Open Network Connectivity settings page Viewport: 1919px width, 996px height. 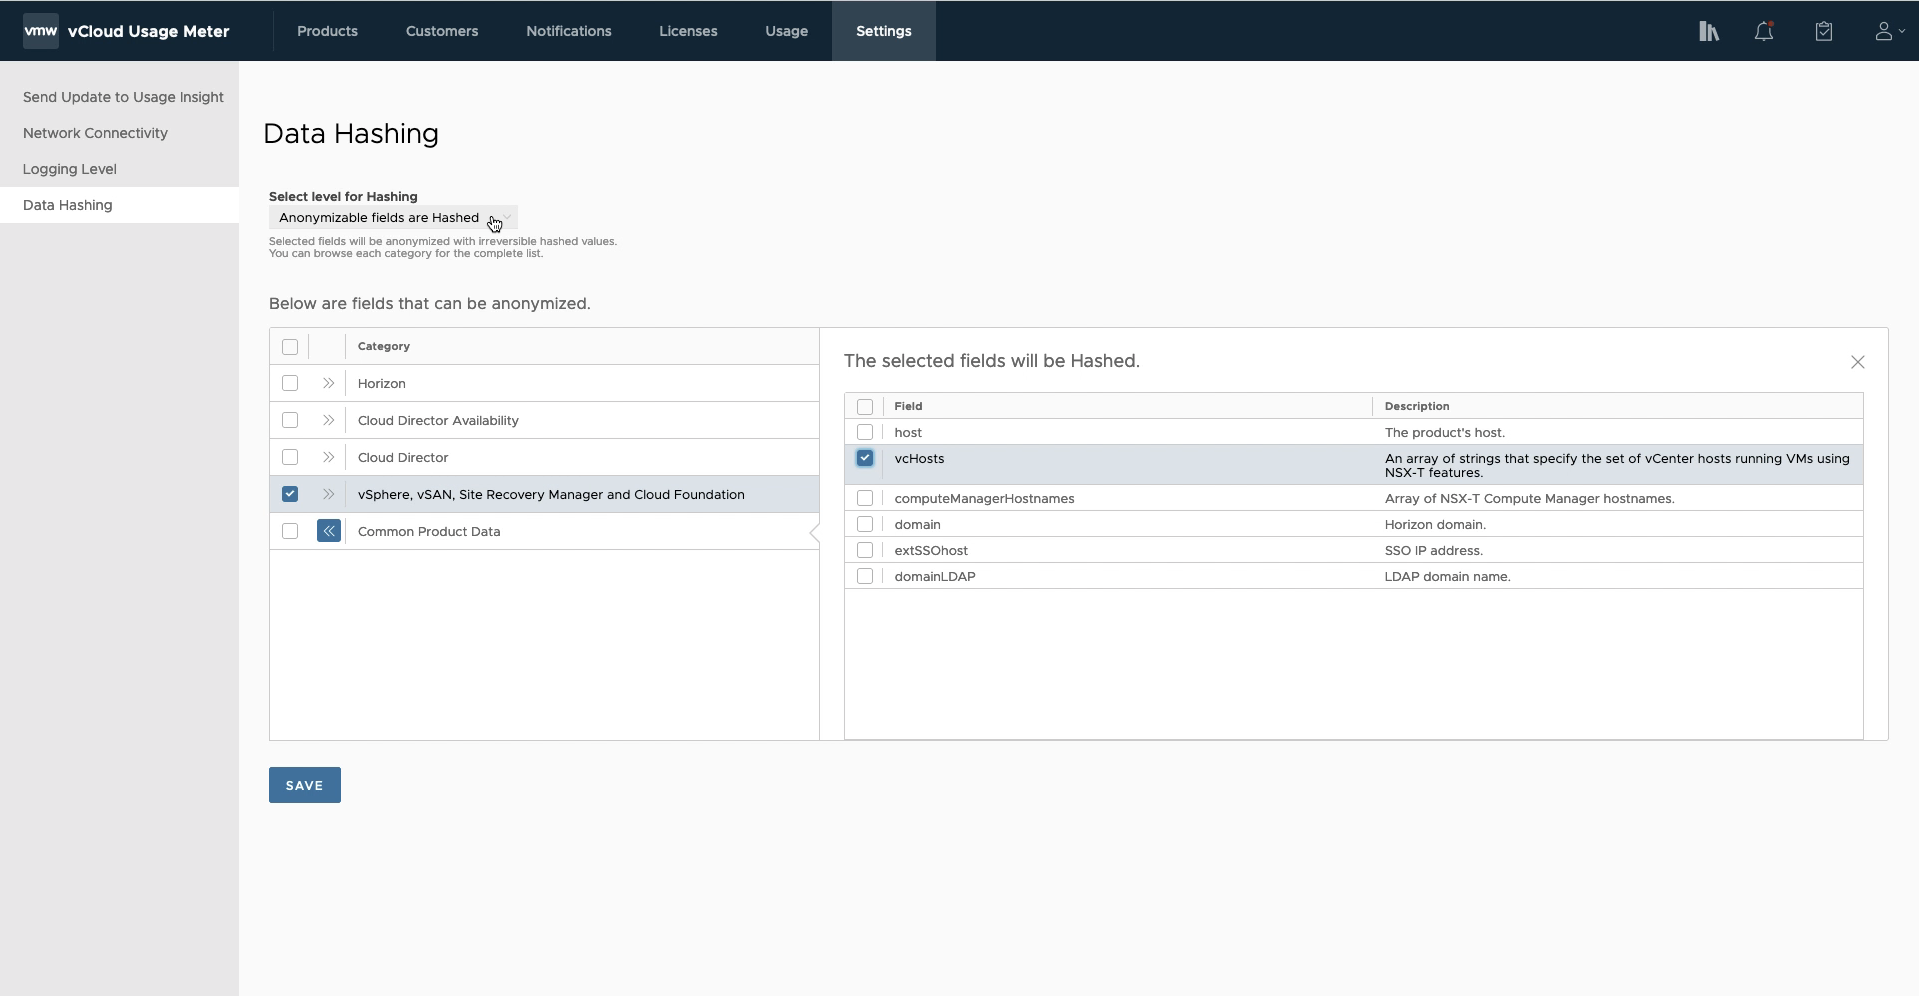pos(95,133)
